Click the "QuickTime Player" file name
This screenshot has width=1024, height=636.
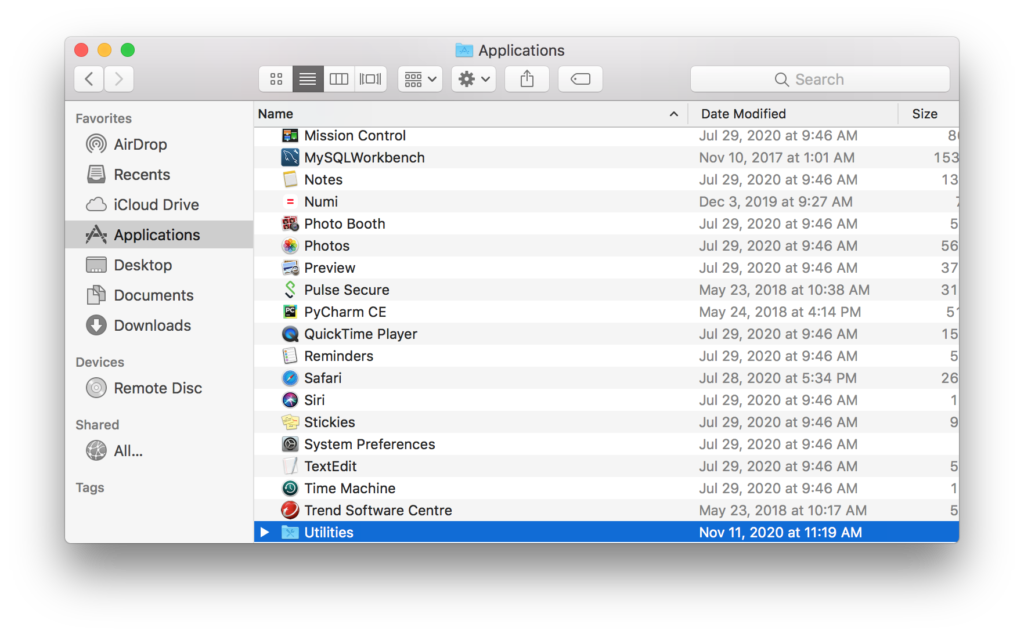(x=360, y=334)
